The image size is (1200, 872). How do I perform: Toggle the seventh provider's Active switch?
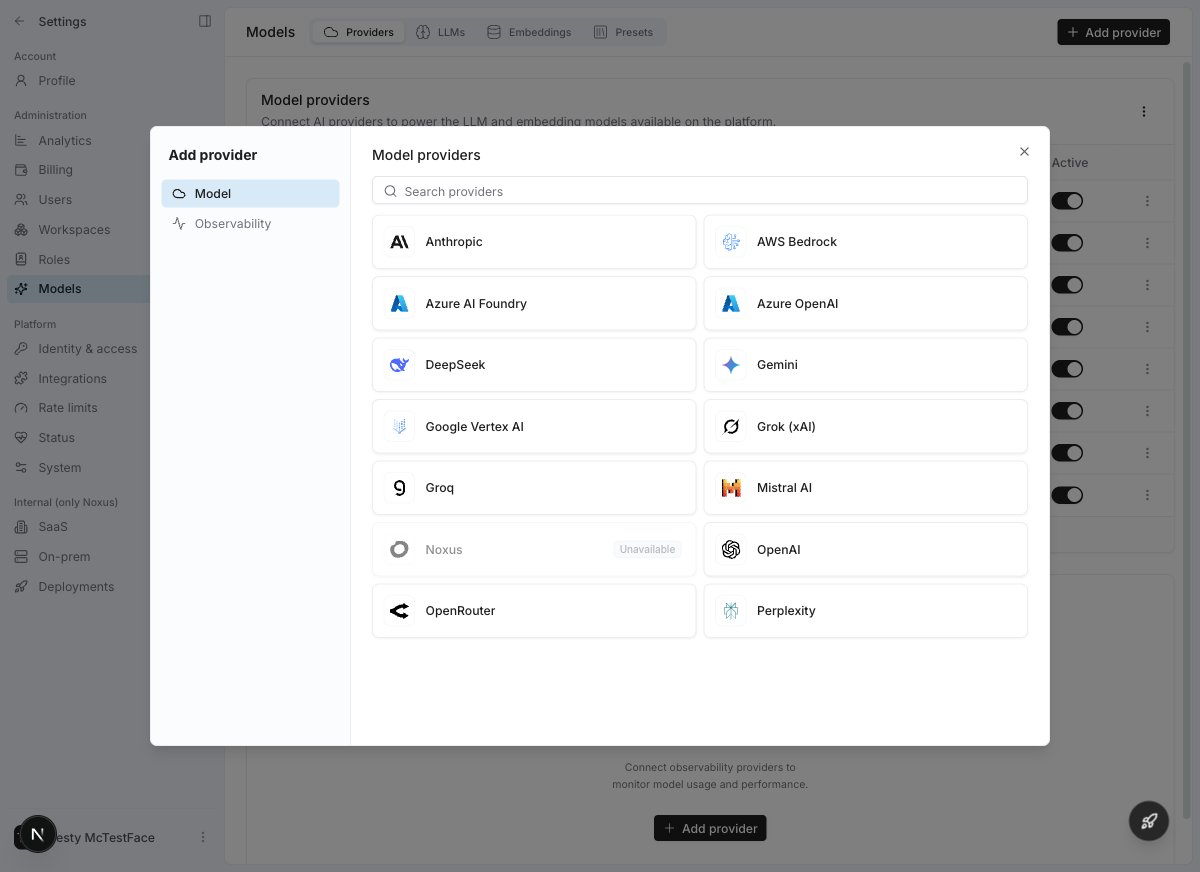[x=1067, y=453]
